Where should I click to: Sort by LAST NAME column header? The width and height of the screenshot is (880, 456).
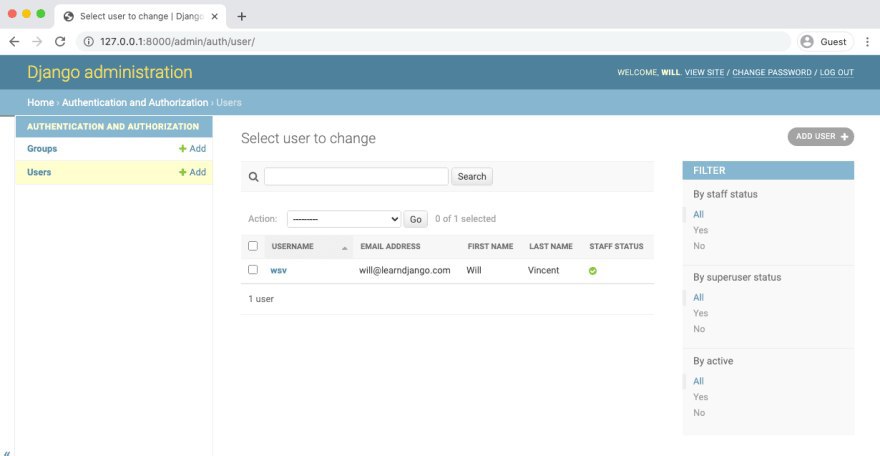pos(551,246)
